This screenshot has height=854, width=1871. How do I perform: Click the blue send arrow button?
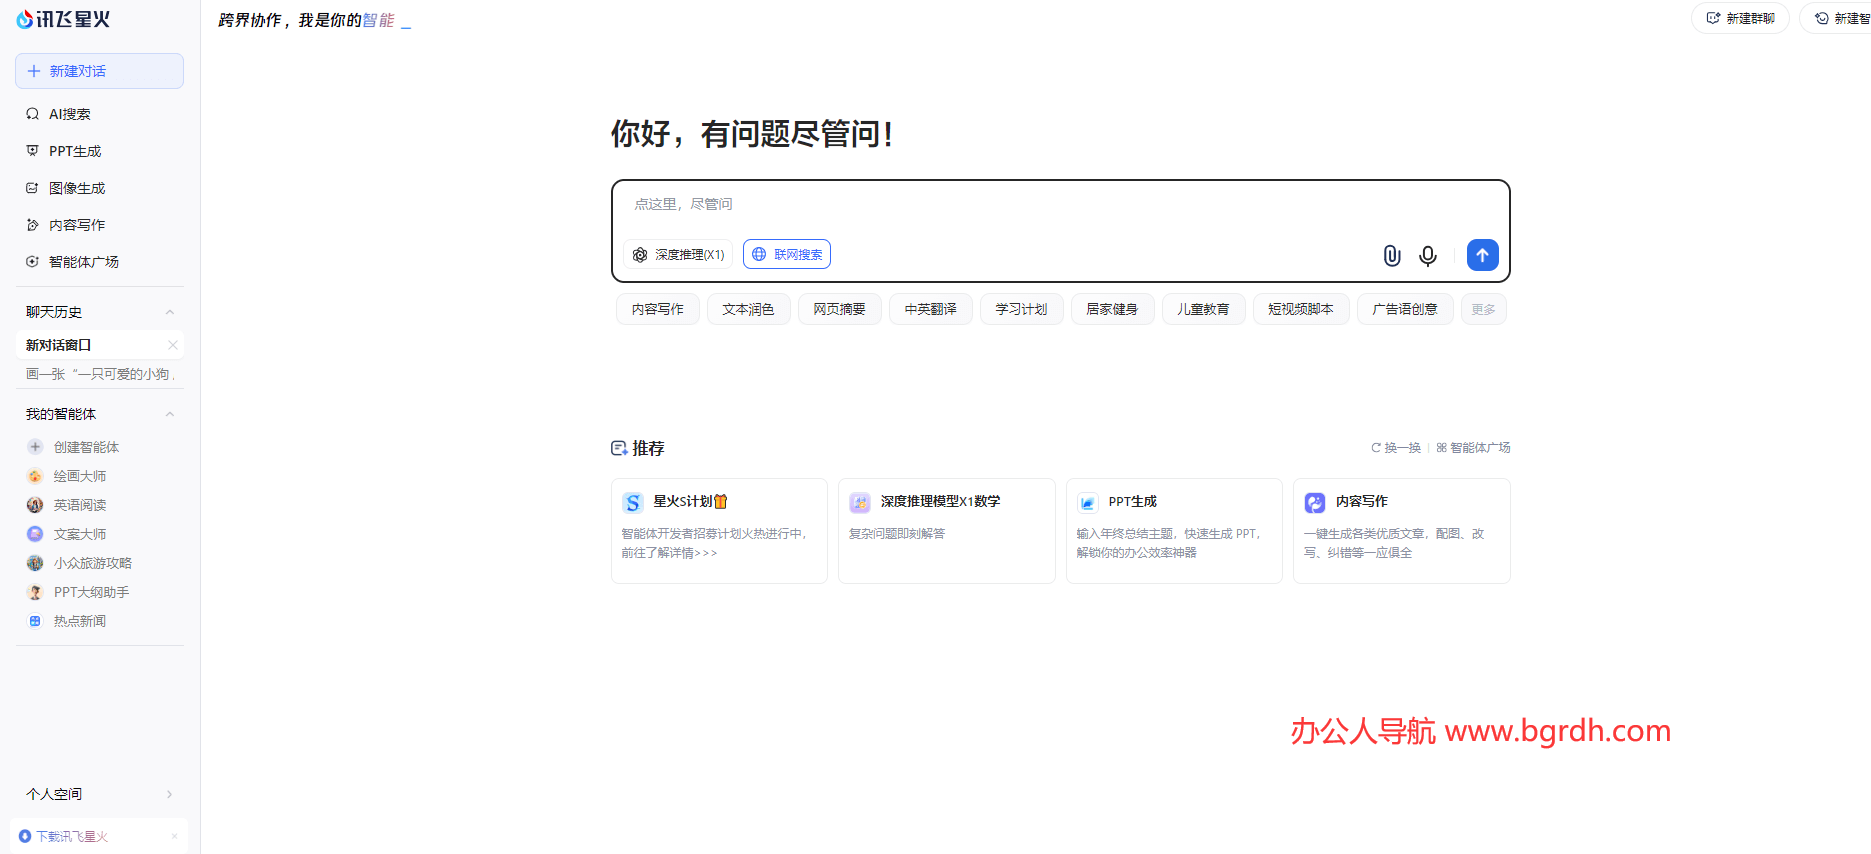pos(1483,255)
